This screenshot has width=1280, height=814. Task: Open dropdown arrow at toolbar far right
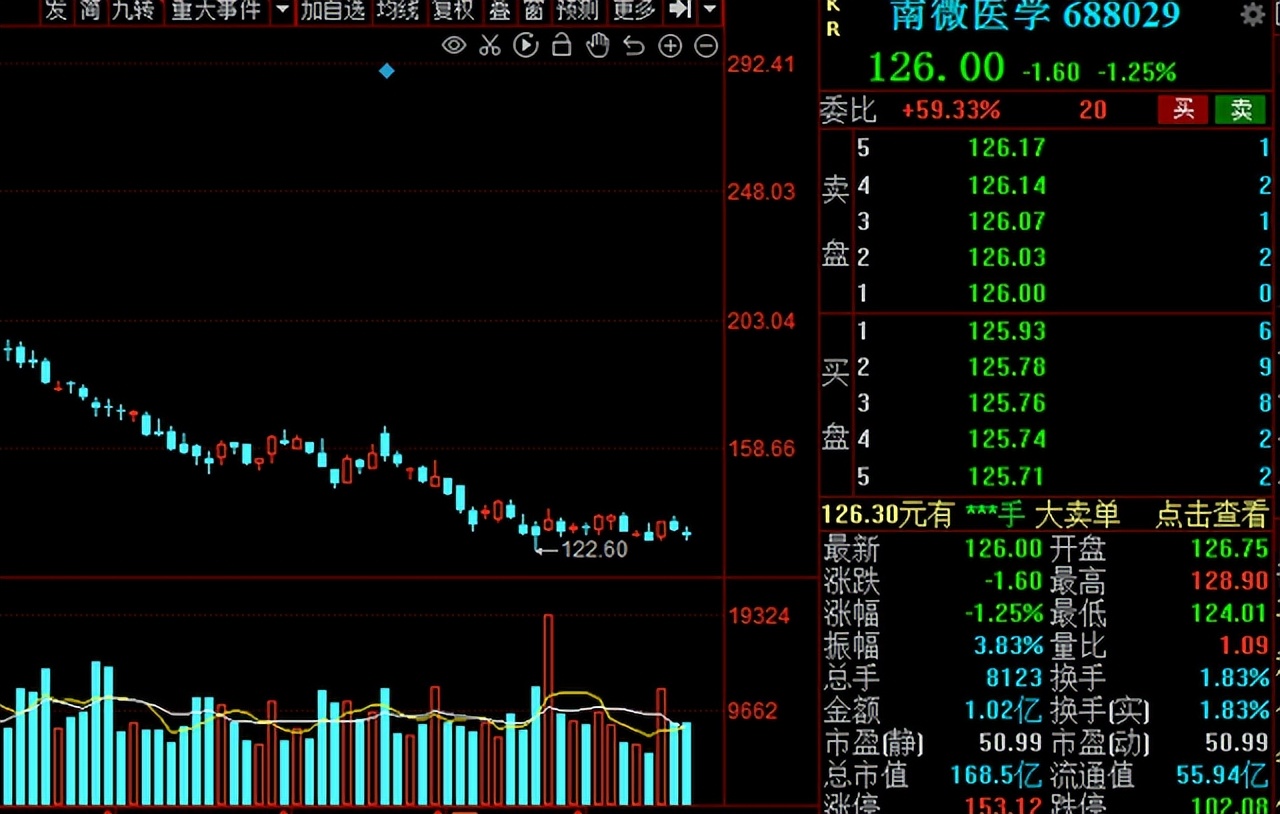(709, 10)
